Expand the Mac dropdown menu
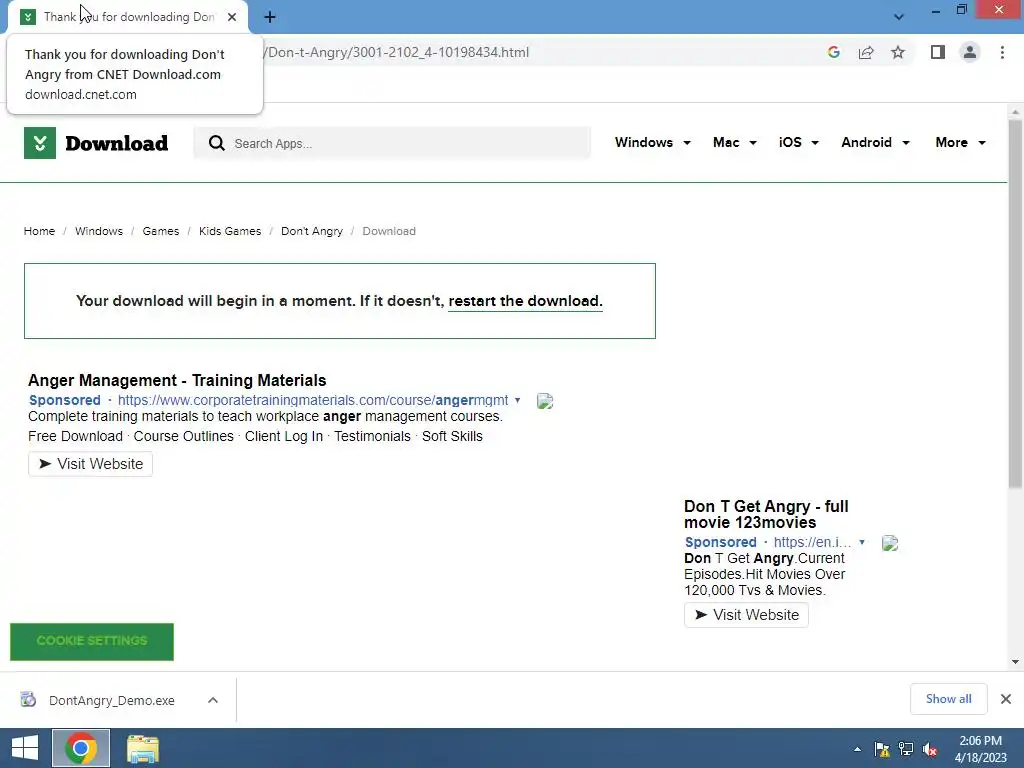The width and height of the screenshot is (1024, 768). 735,142
